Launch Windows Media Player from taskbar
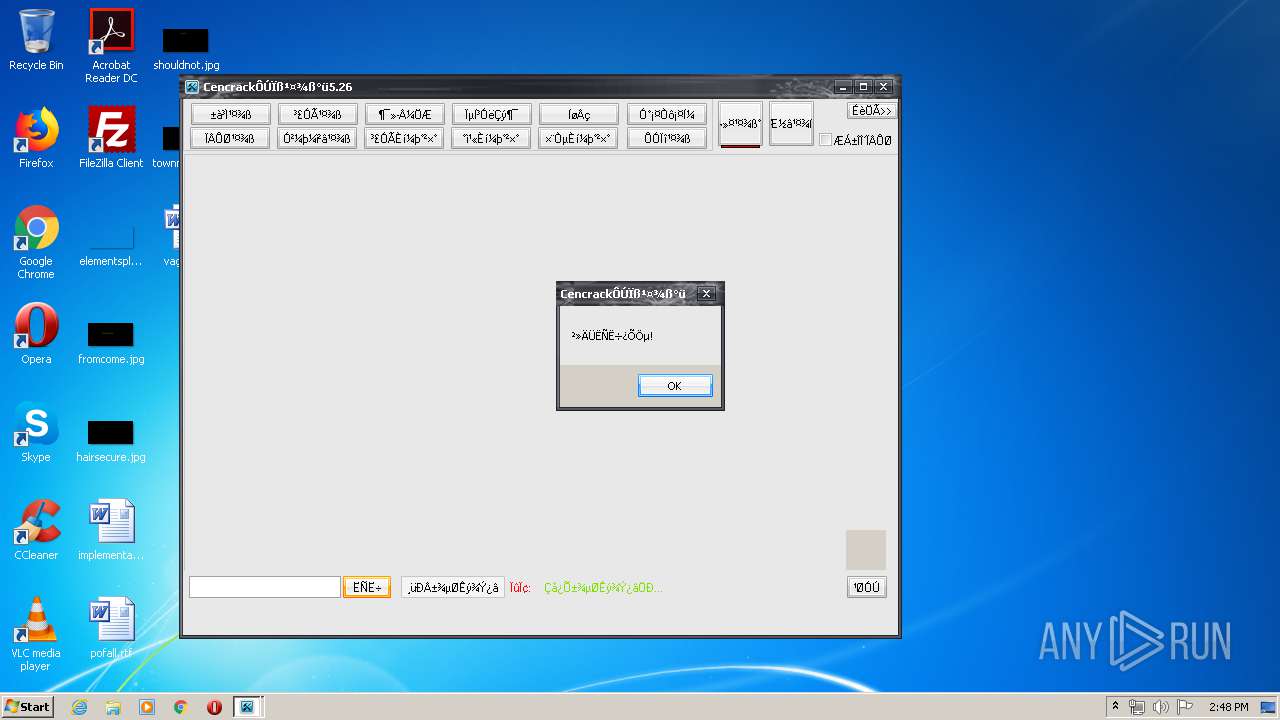This screenshot has width=1280, height=720. point(147,707)
